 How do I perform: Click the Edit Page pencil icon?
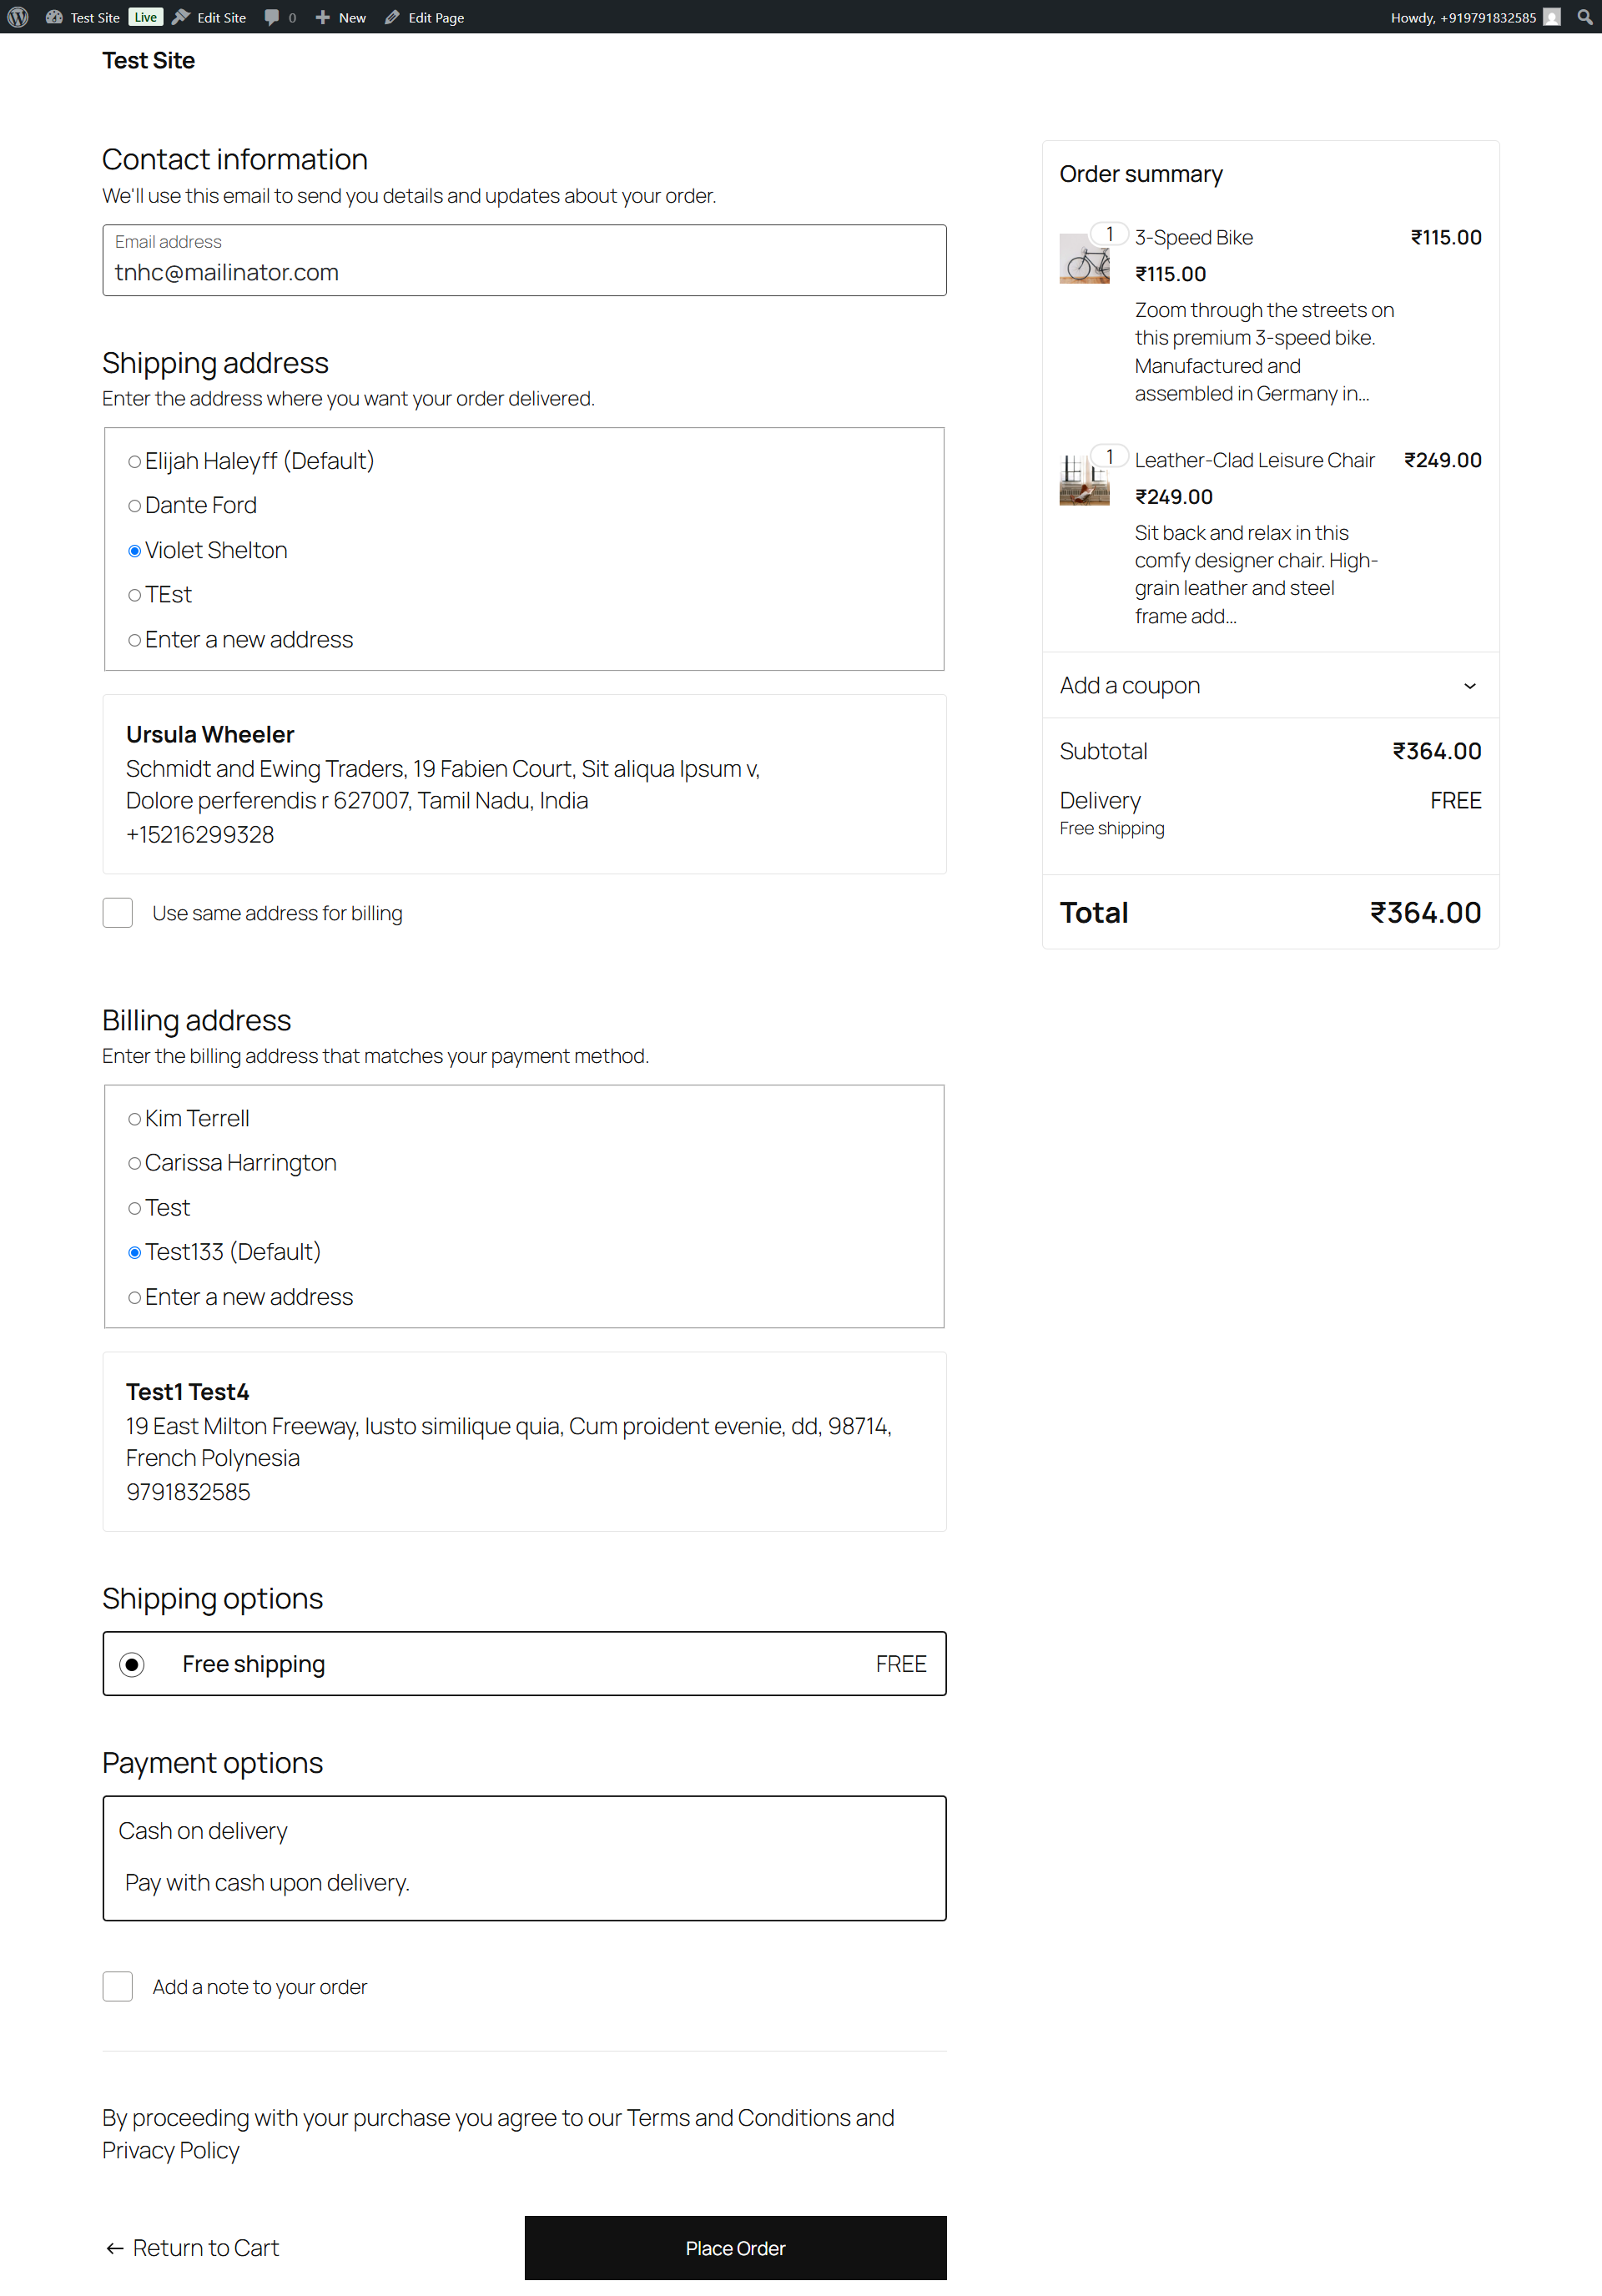pos(393,17)
